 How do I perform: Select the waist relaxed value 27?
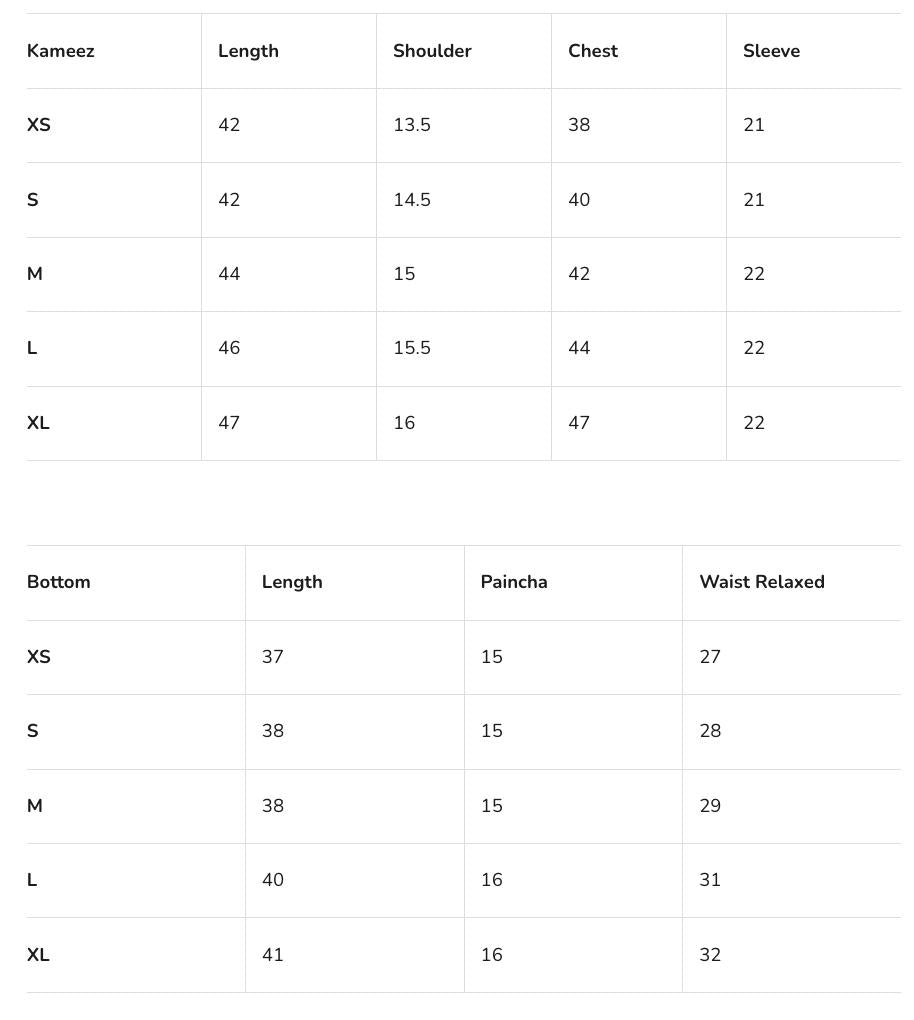(x=710, y=657)
